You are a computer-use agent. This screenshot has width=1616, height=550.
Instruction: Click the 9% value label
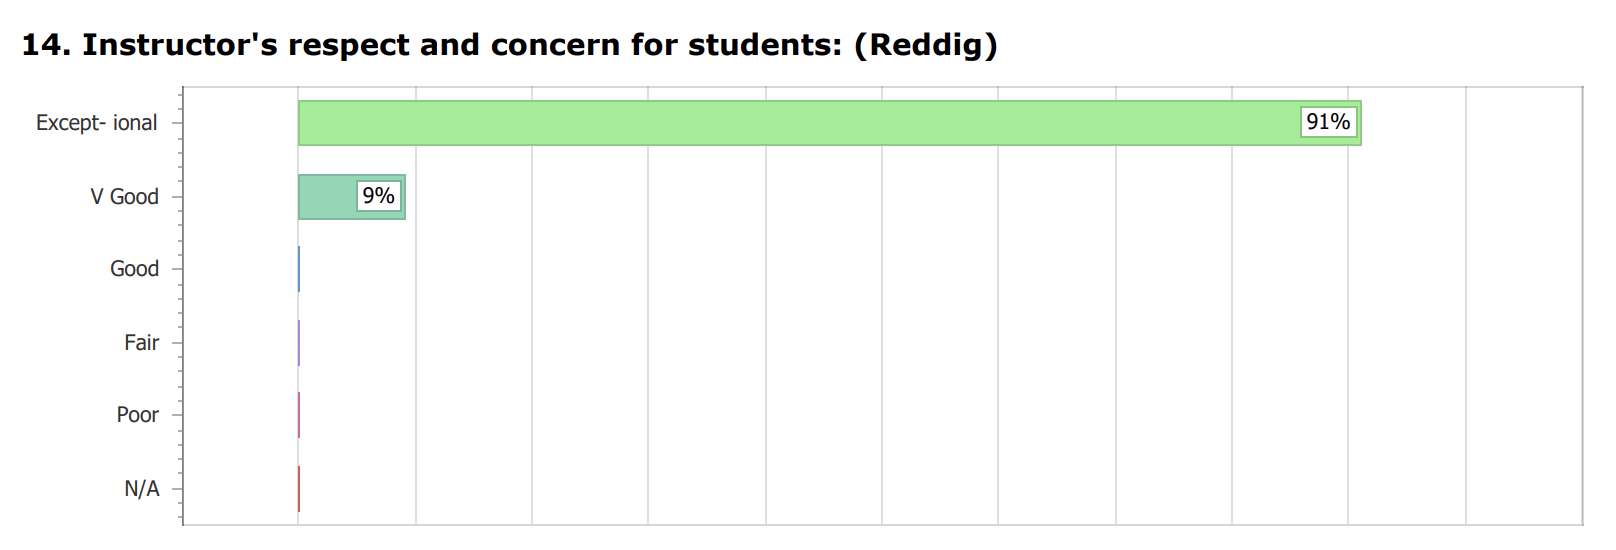[378, 196]
